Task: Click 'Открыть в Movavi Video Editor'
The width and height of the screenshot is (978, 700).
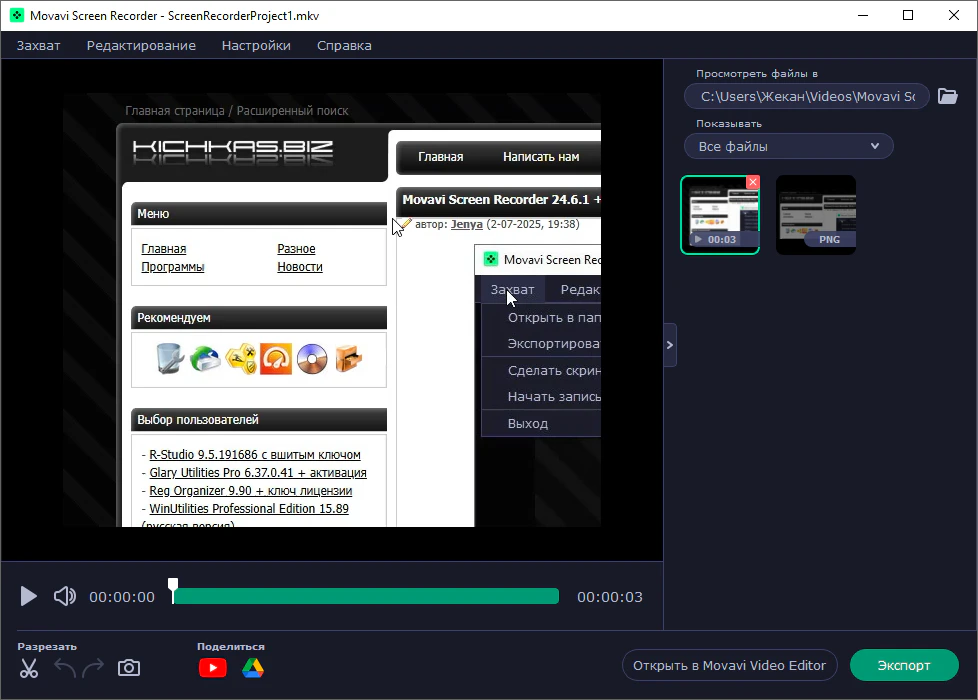Action: [729, 665]
